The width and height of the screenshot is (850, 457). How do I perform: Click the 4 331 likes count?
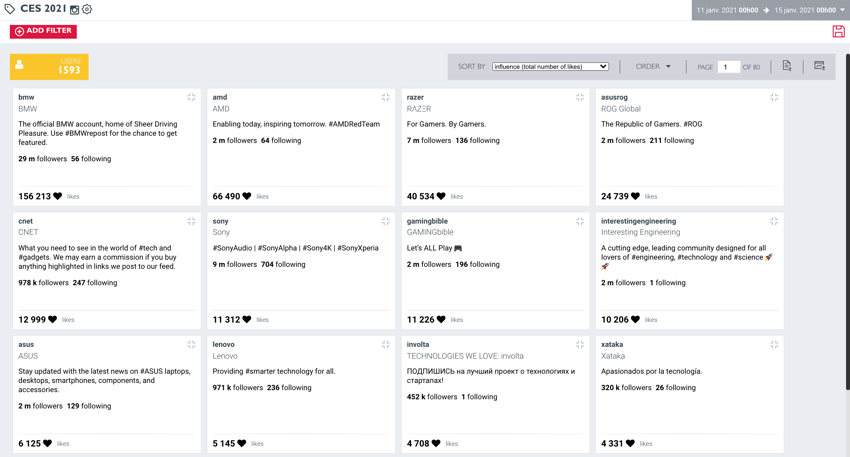click(612, 443)
